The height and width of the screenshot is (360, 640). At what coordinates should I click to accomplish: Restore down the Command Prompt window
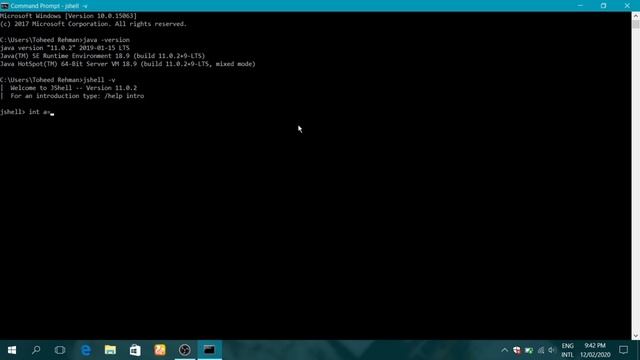point(603,6)
